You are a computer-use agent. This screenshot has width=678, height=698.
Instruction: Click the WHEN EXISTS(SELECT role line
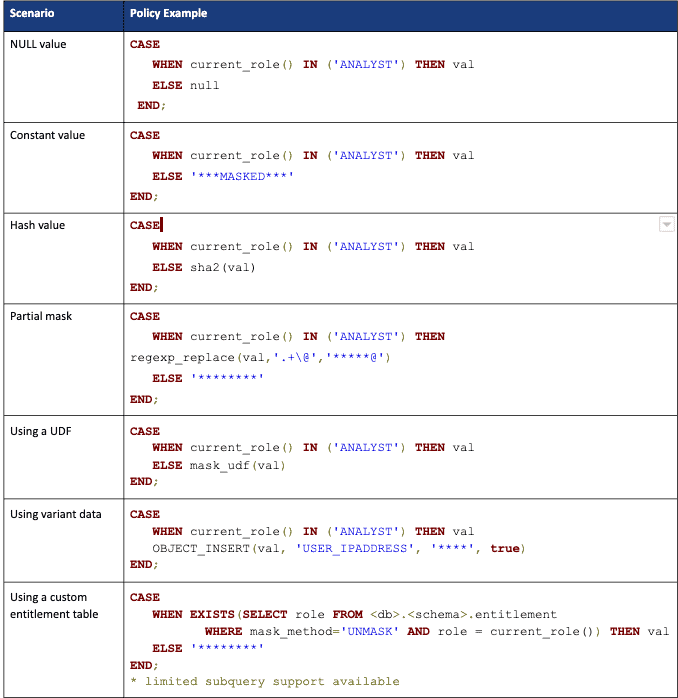[354, 614]
